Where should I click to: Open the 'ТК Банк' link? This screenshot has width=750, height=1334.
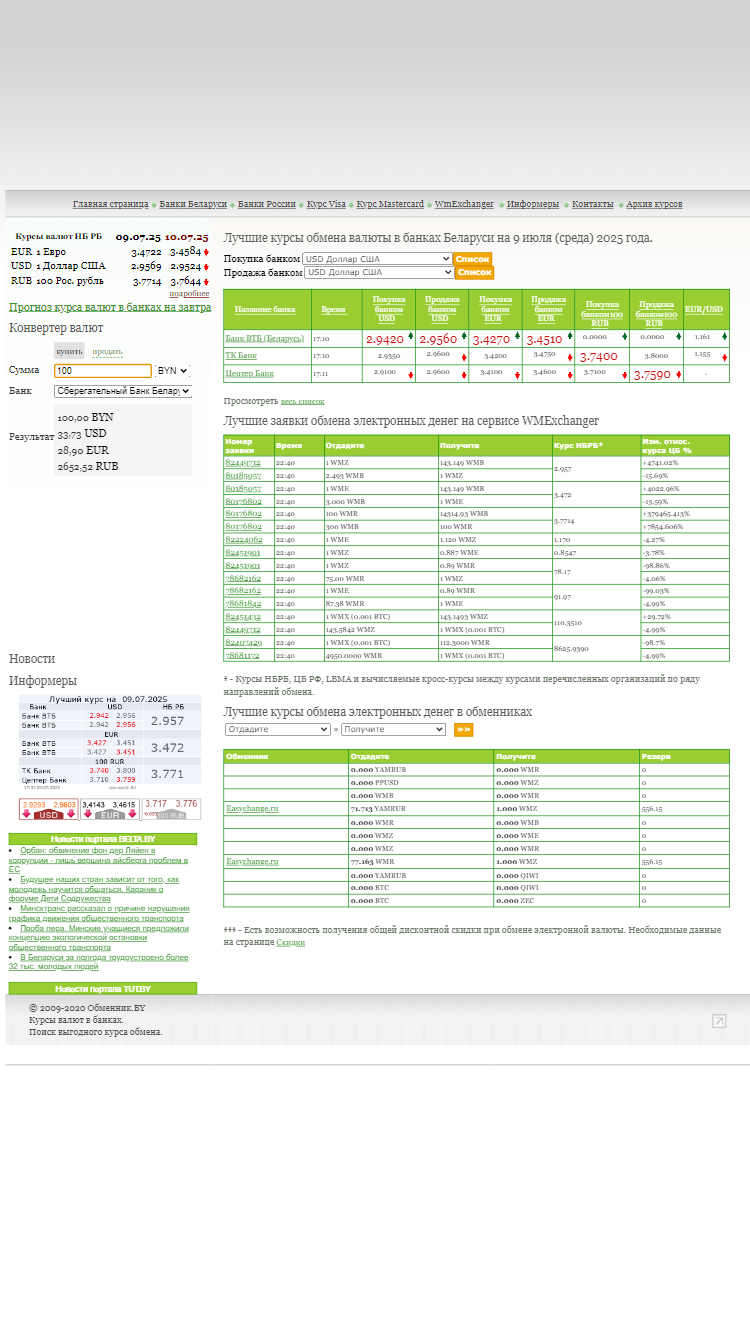click(x=241, y=355)
